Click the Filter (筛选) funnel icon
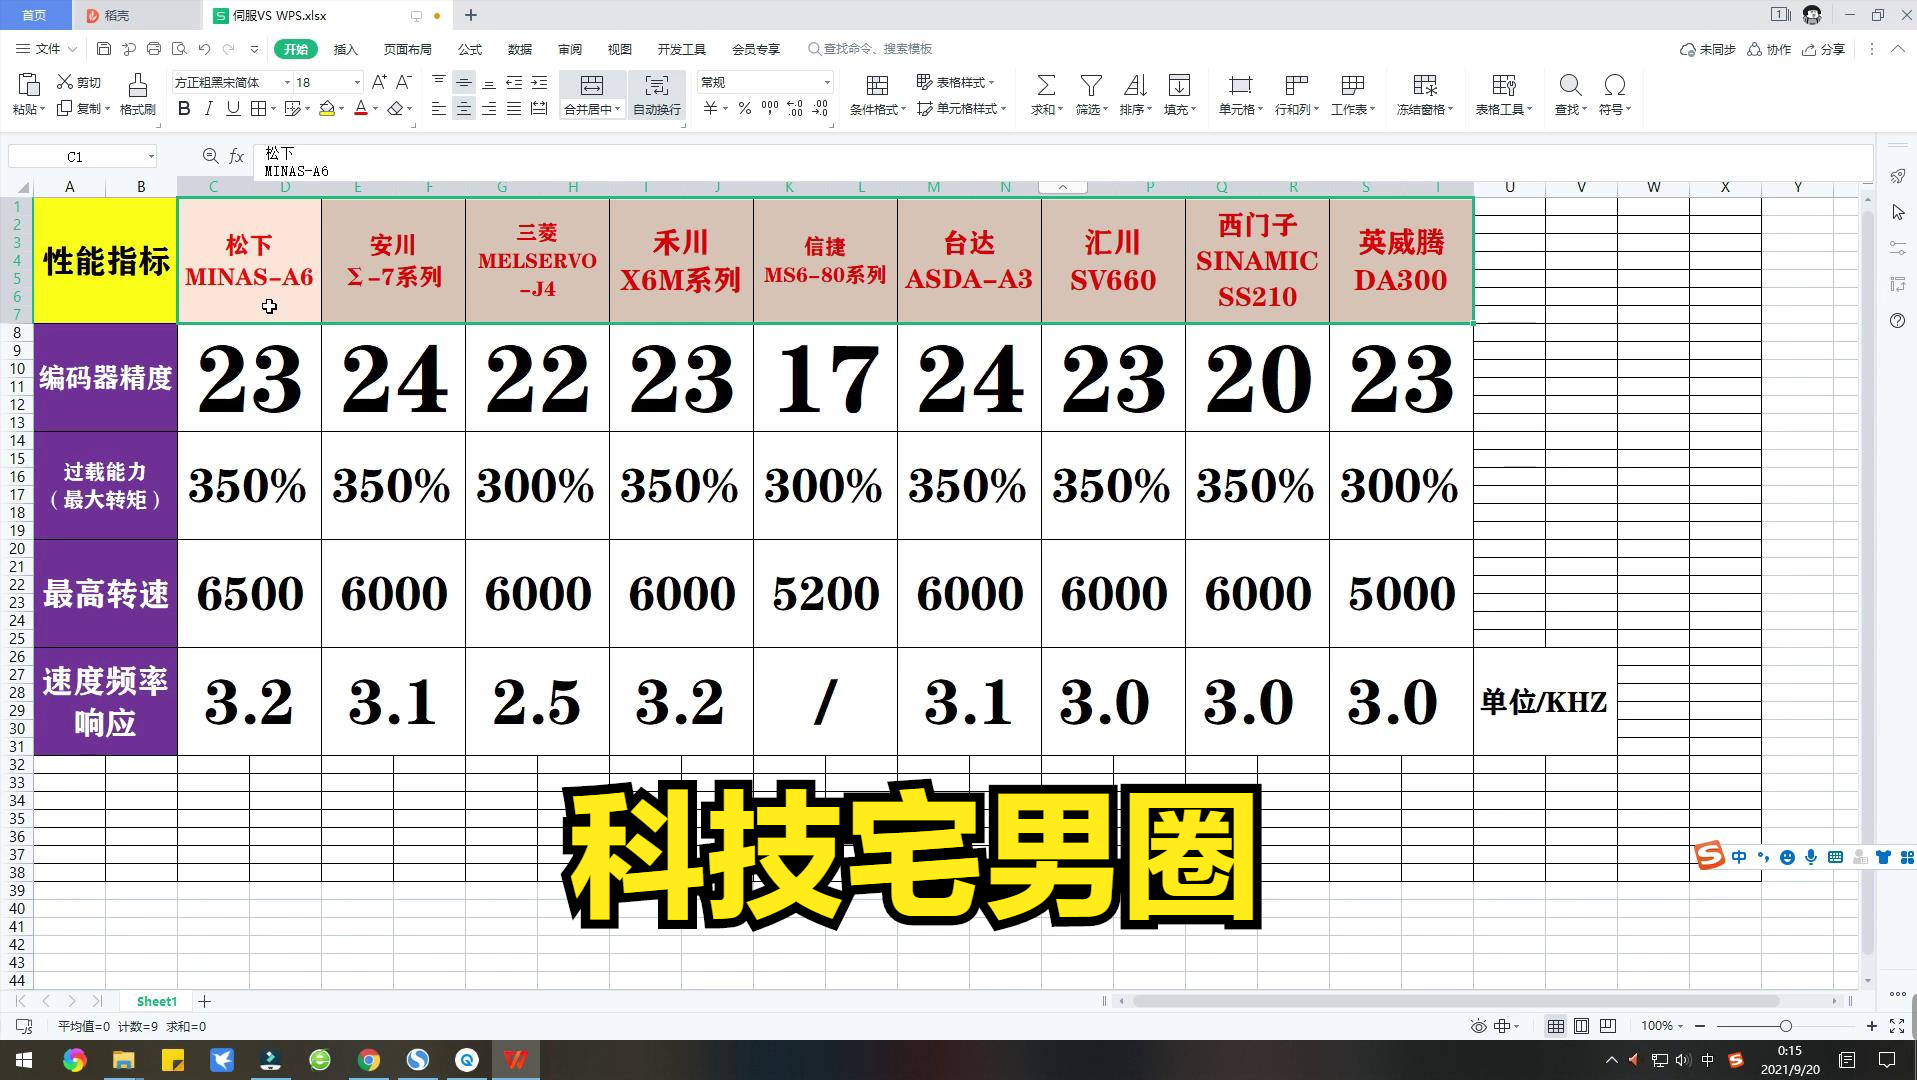 (1091, 86)
